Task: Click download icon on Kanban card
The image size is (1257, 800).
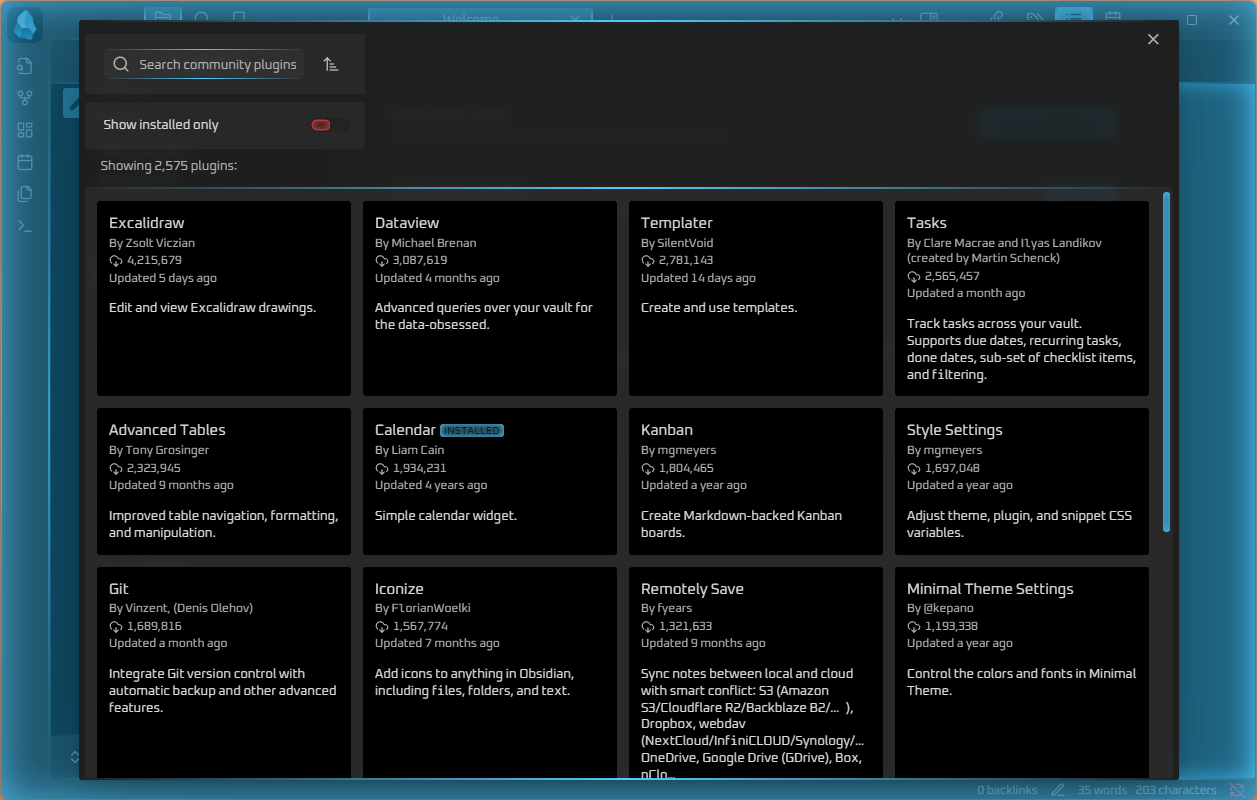Action: pos(648,467)
